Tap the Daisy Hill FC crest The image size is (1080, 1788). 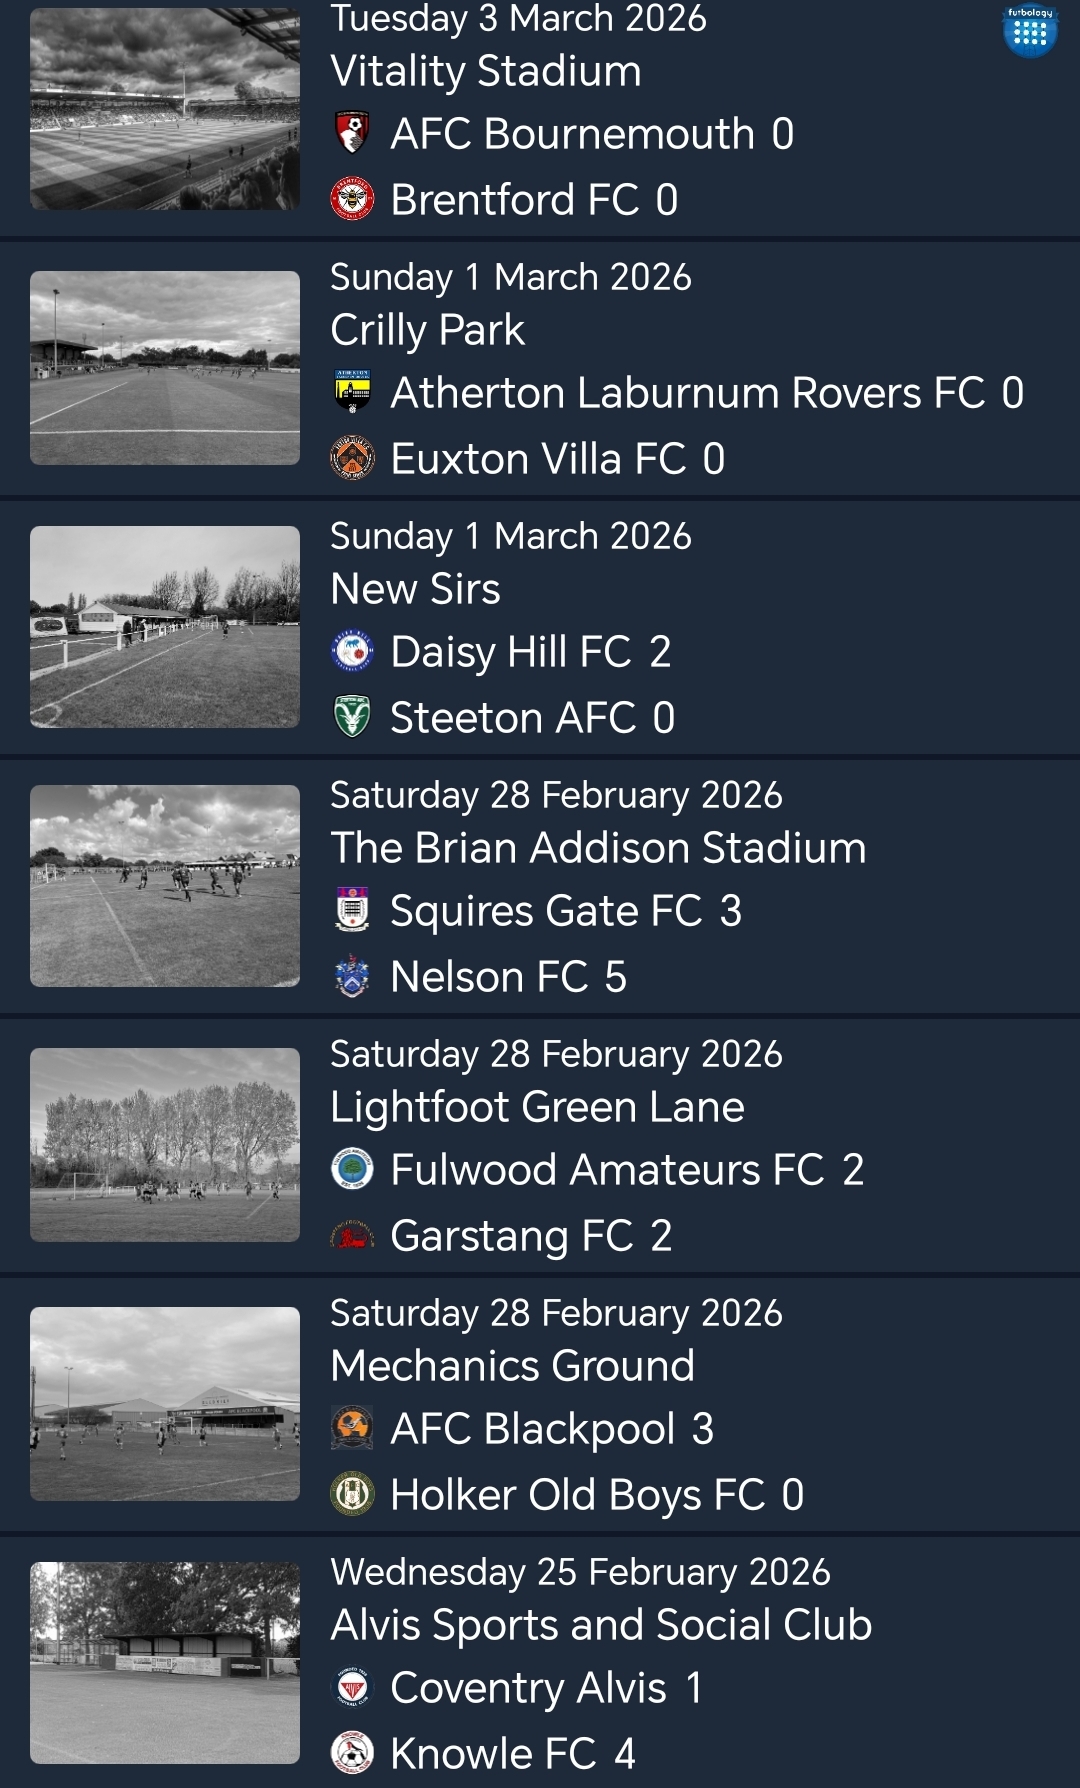[352, 651]
